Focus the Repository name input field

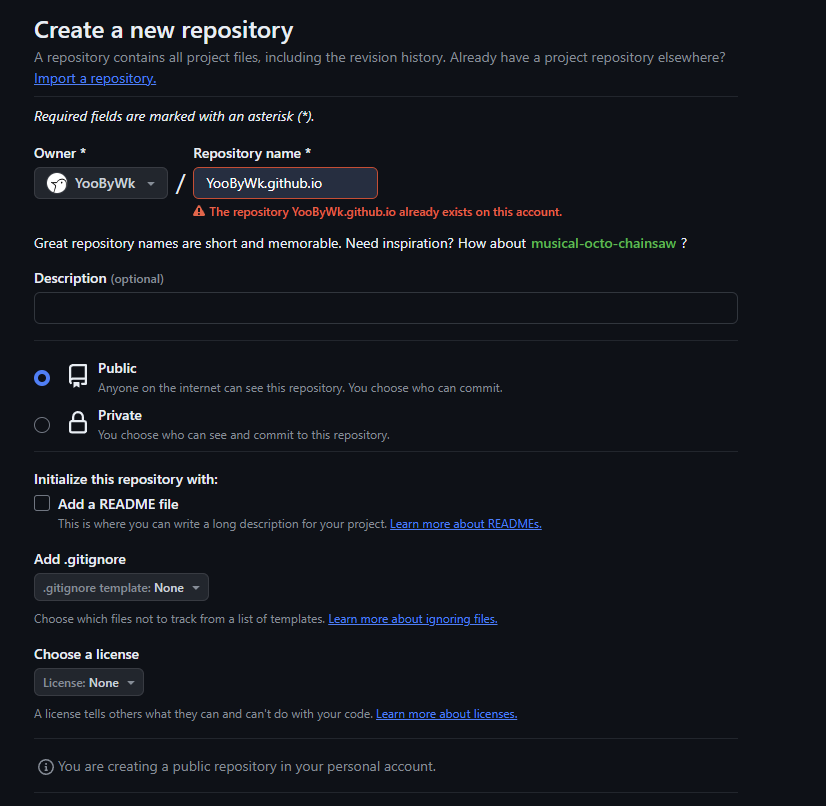286,183
